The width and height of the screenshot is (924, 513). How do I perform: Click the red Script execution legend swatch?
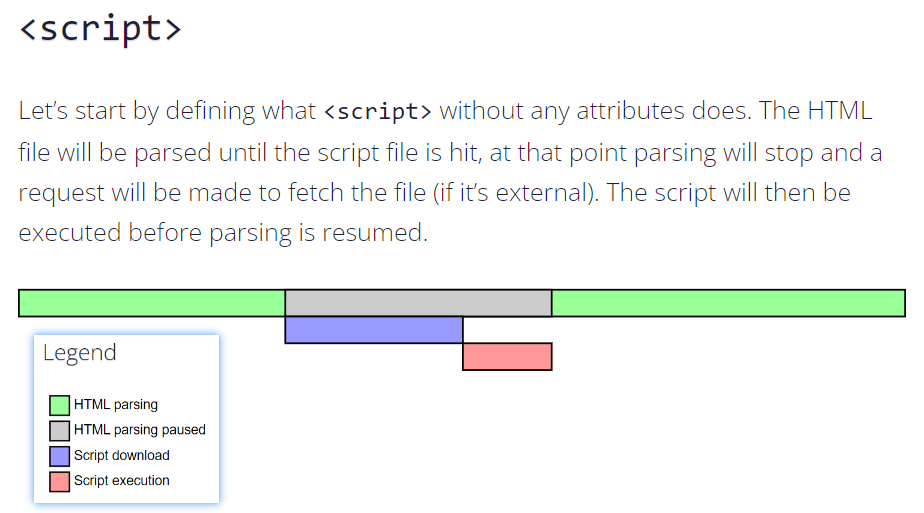[x=60, y=481]
